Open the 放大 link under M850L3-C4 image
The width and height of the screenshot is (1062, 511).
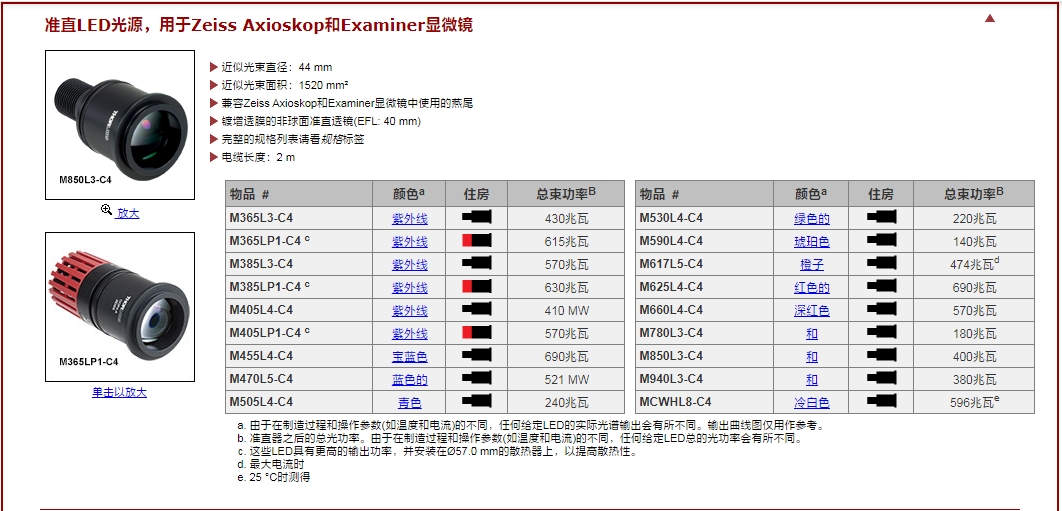point(127,213)
